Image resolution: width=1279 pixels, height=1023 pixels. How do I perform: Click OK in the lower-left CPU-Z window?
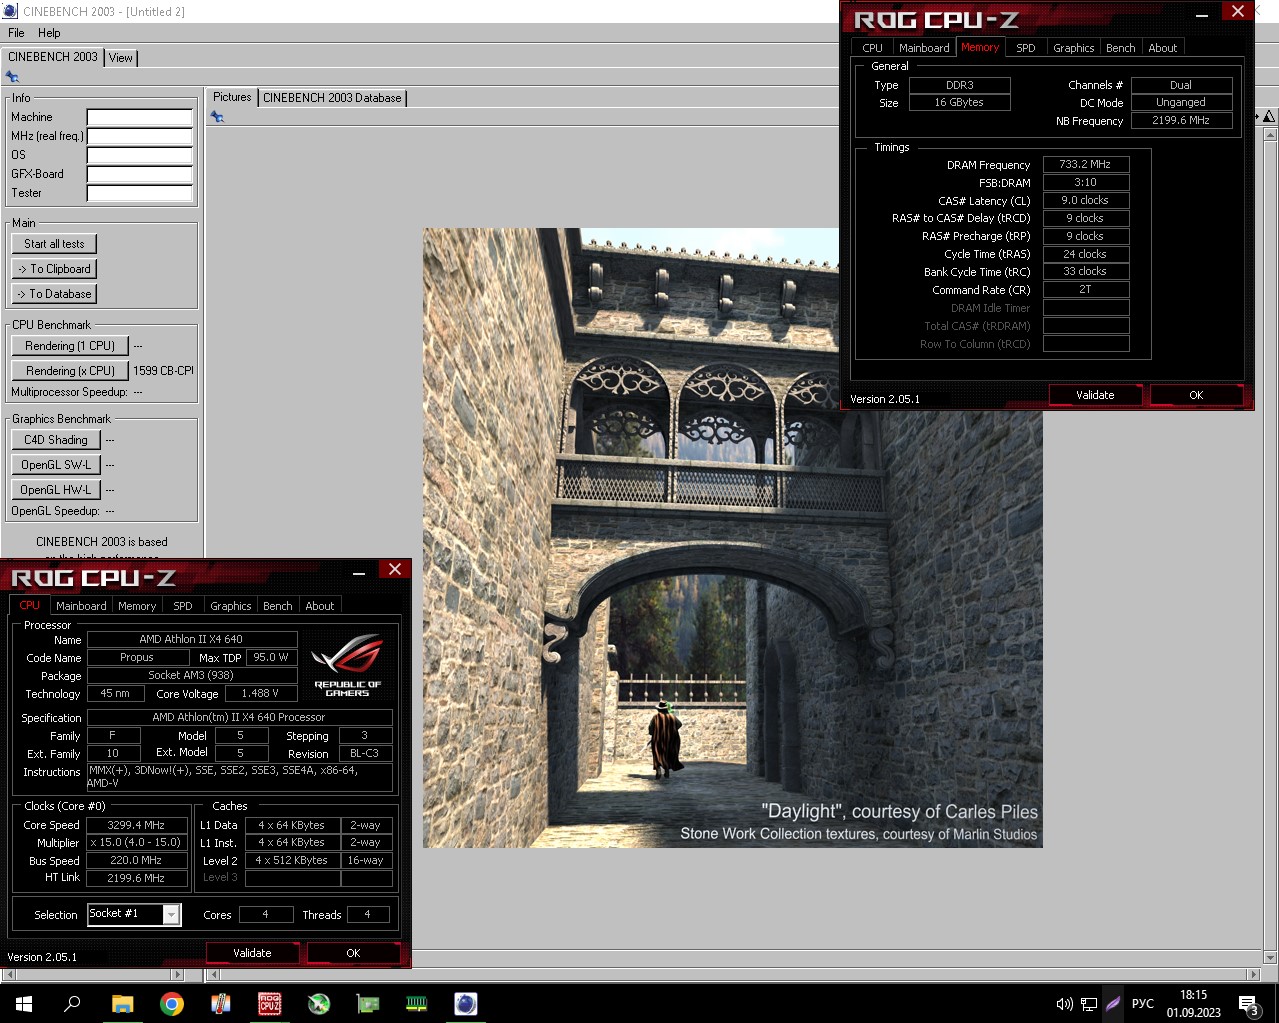click(x=353, y=953)
